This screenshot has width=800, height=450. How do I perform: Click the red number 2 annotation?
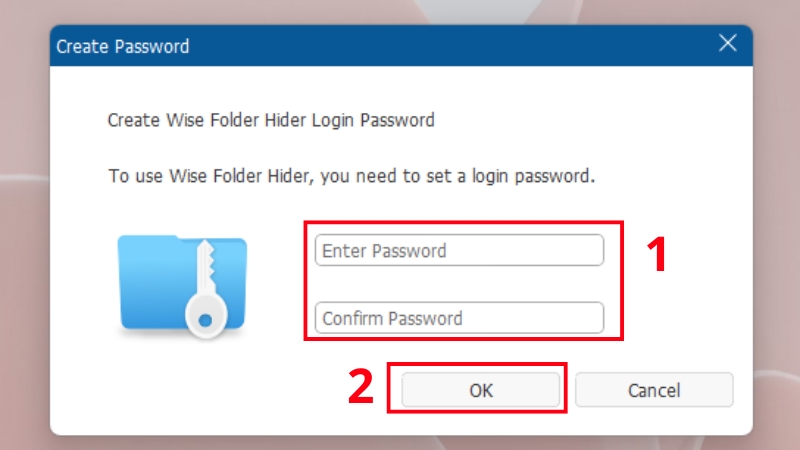[x=361, y=387]
